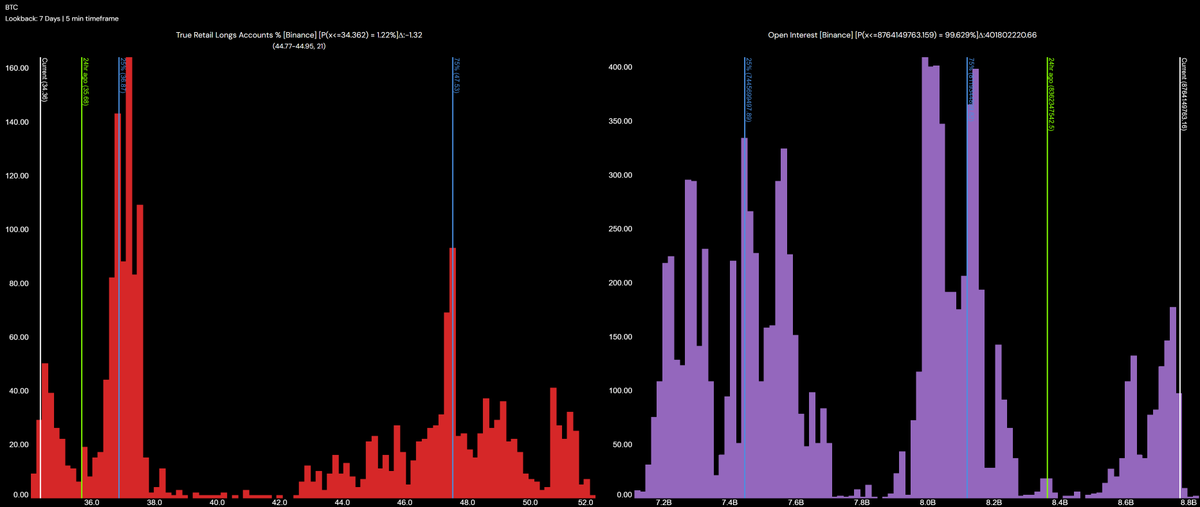
Task: Click the tallest red histogram bar near 37.0
Action: tap(129, 278)
